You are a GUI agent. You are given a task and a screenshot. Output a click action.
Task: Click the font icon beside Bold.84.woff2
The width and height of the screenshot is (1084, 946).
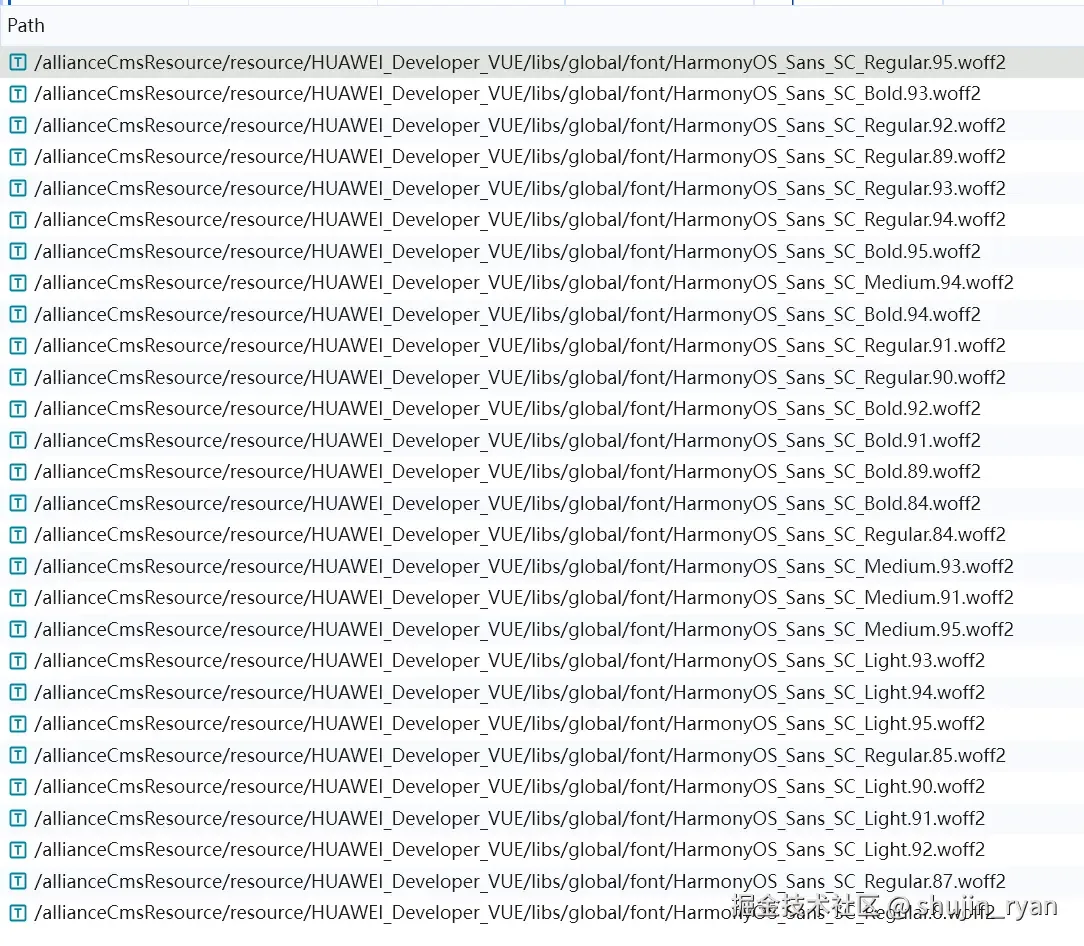[x=18, y=503]
